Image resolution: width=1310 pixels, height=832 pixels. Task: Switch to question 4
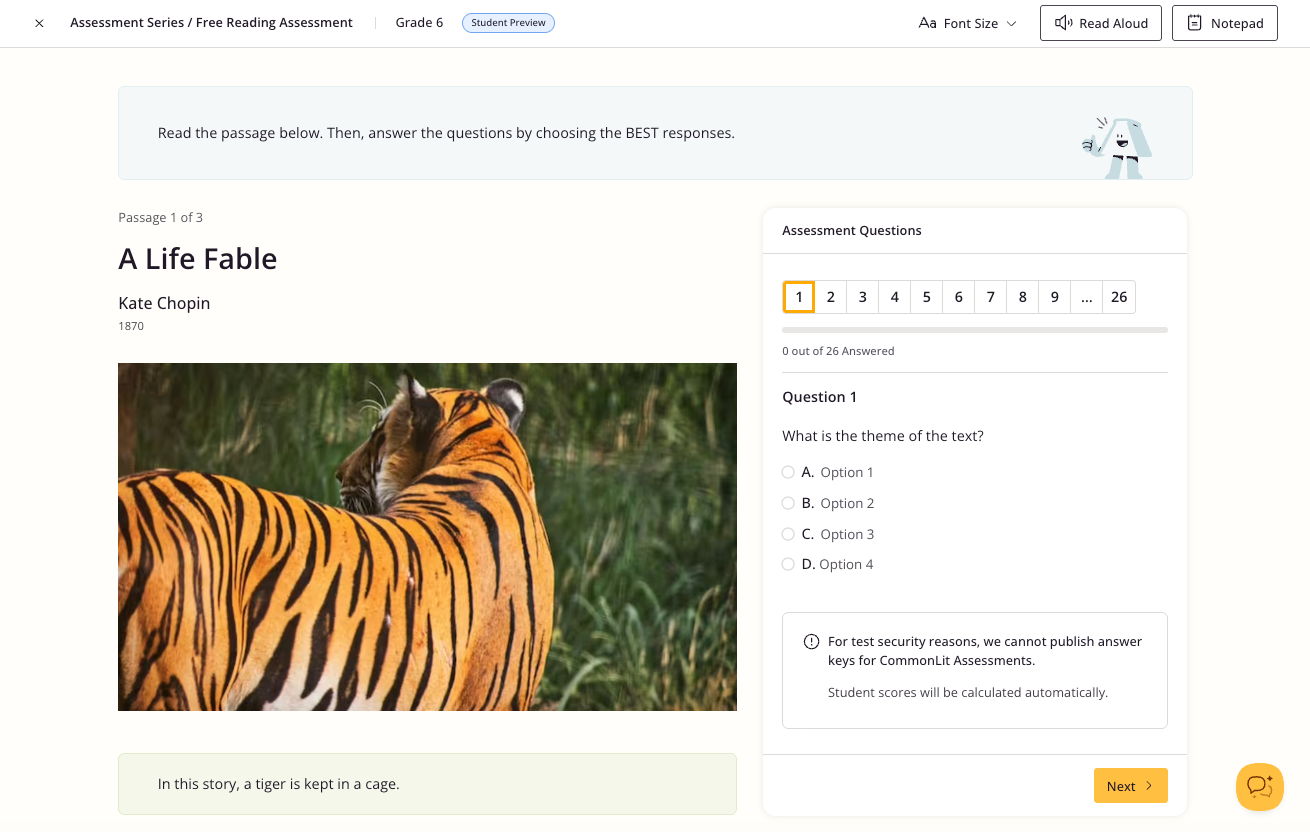[x=895, y=297]
